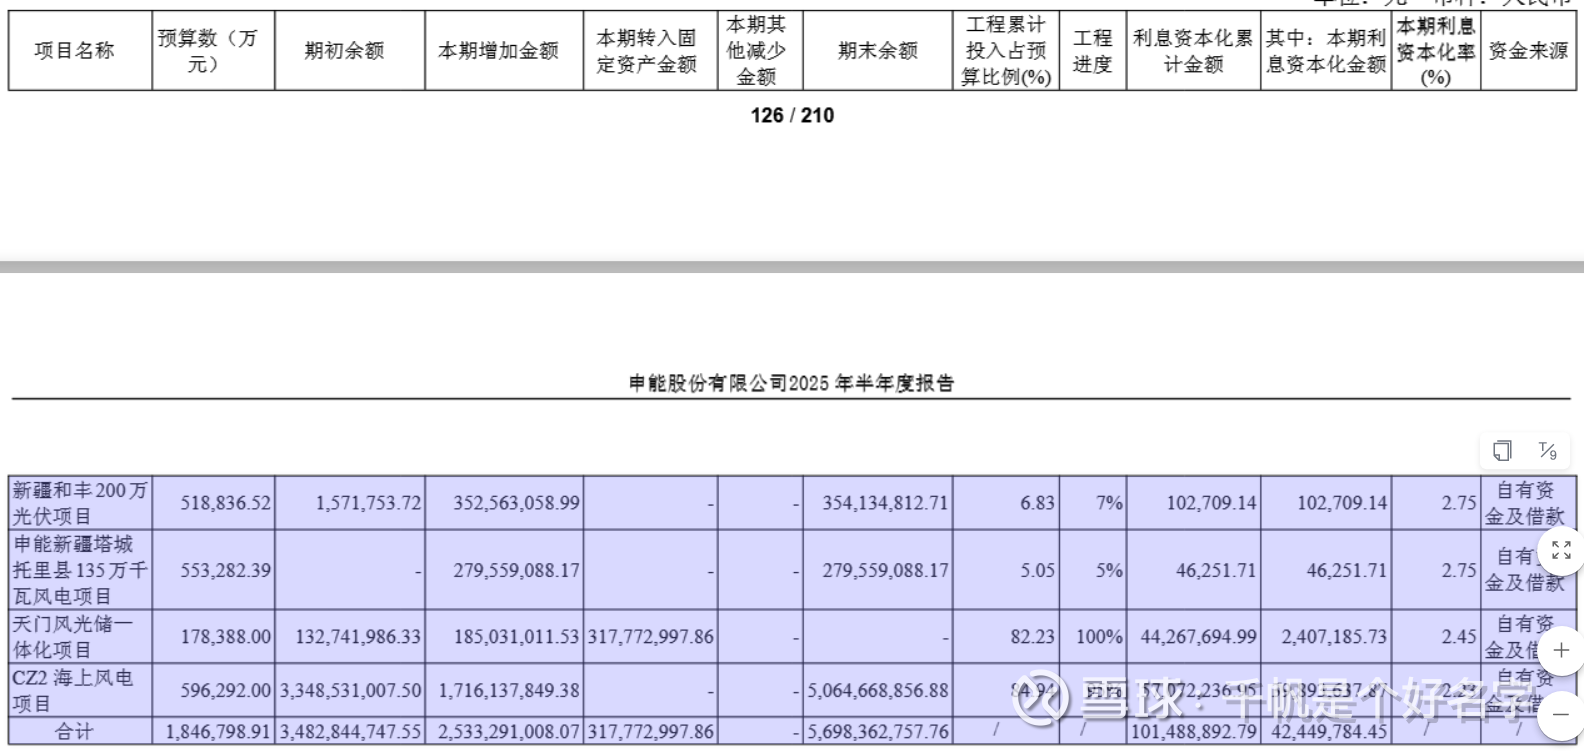Select the 100% progress cell

tap(1100, 636)
